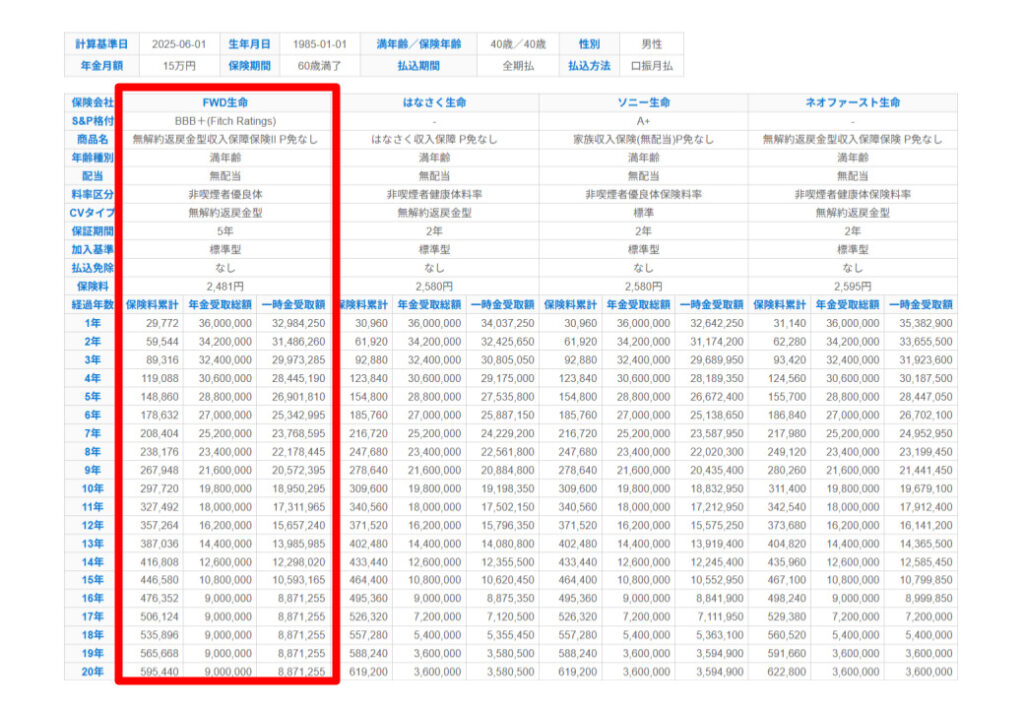The image size is (1024, 709).
Task: Click the 料率区分 row label
Action: [93, 195]
